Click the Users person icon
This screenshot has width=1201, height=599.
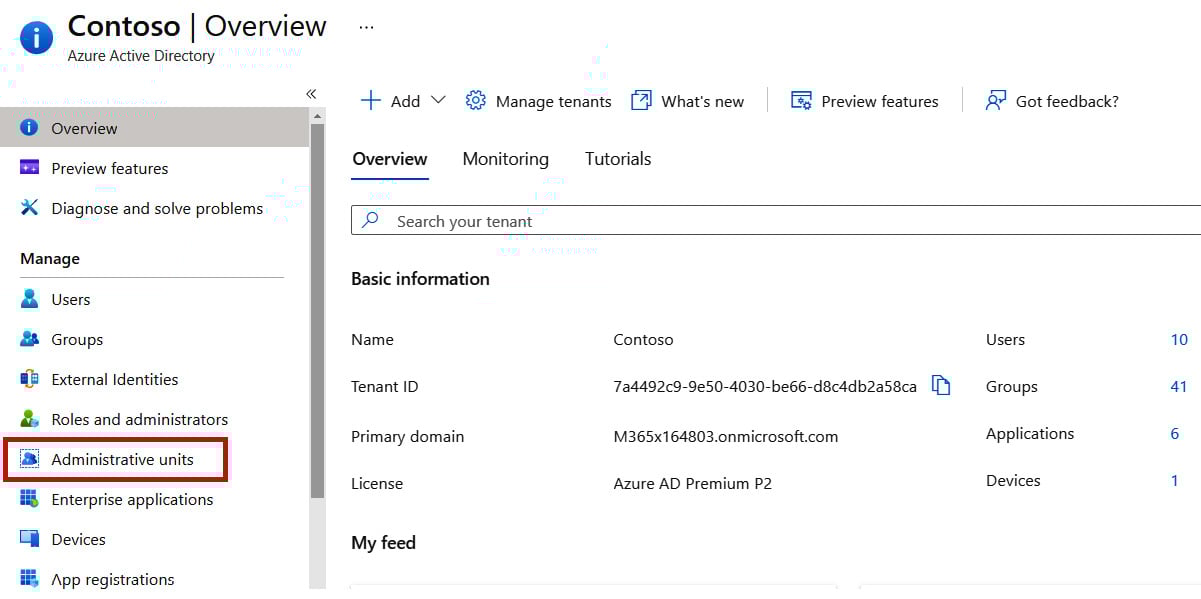click(29, 299)
